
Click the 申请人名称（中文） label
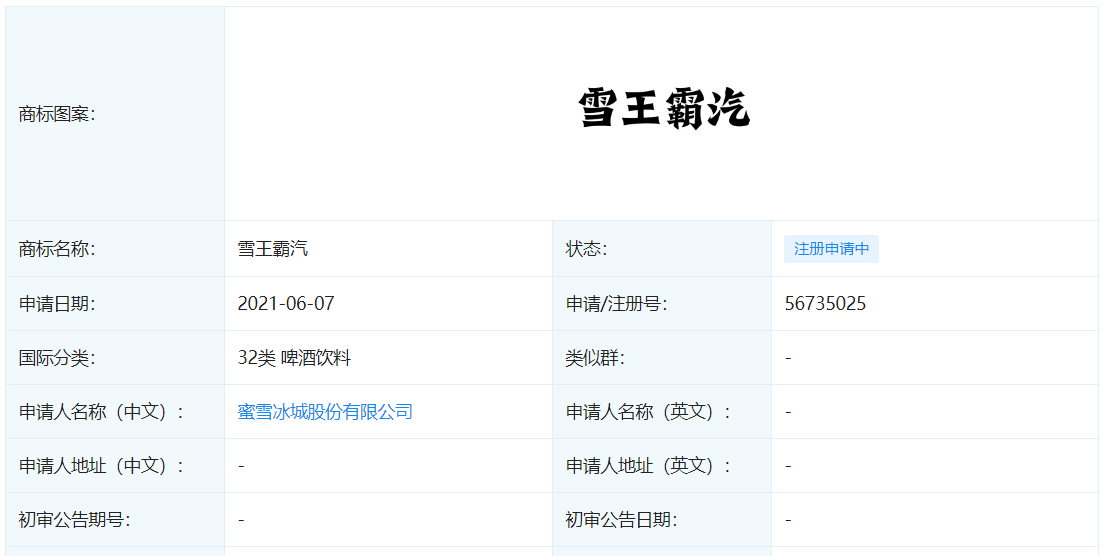coord(101,411)
